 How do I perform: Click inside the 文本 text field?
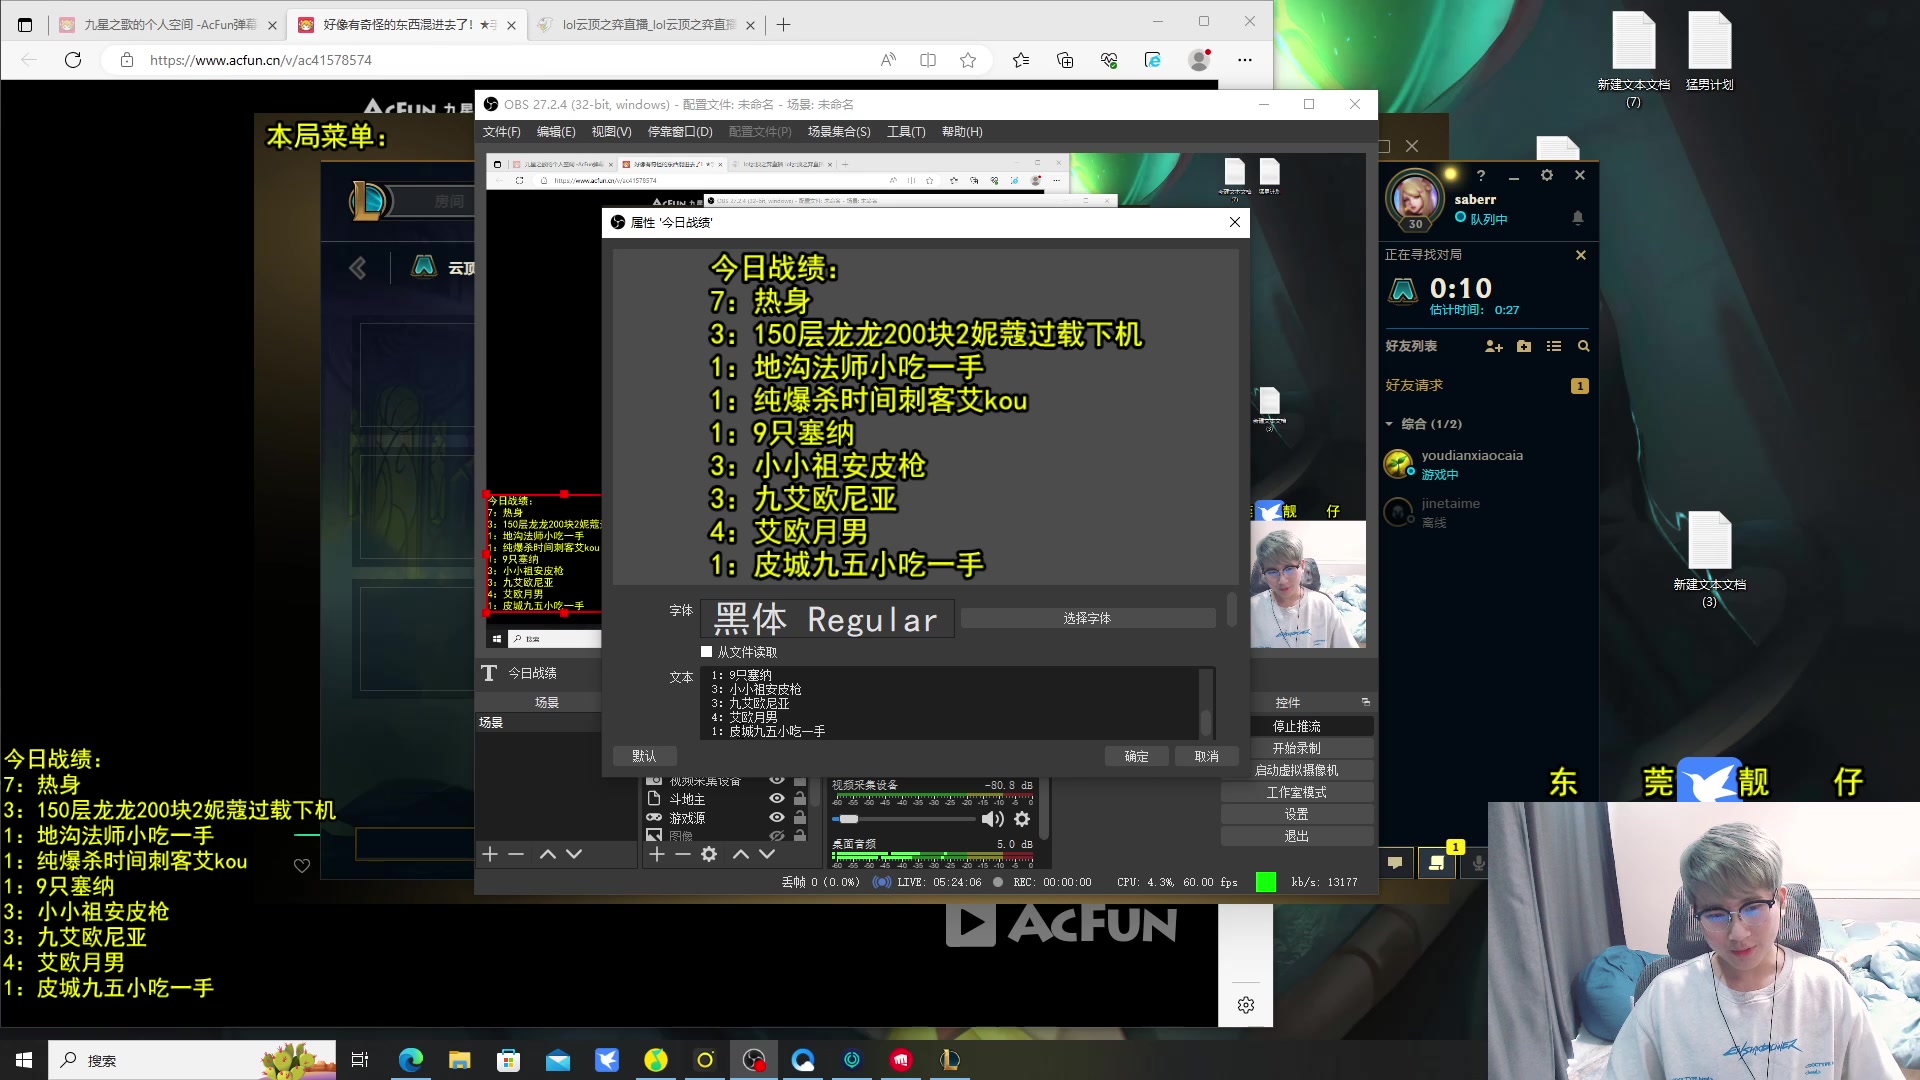click(x=950, y=703)
